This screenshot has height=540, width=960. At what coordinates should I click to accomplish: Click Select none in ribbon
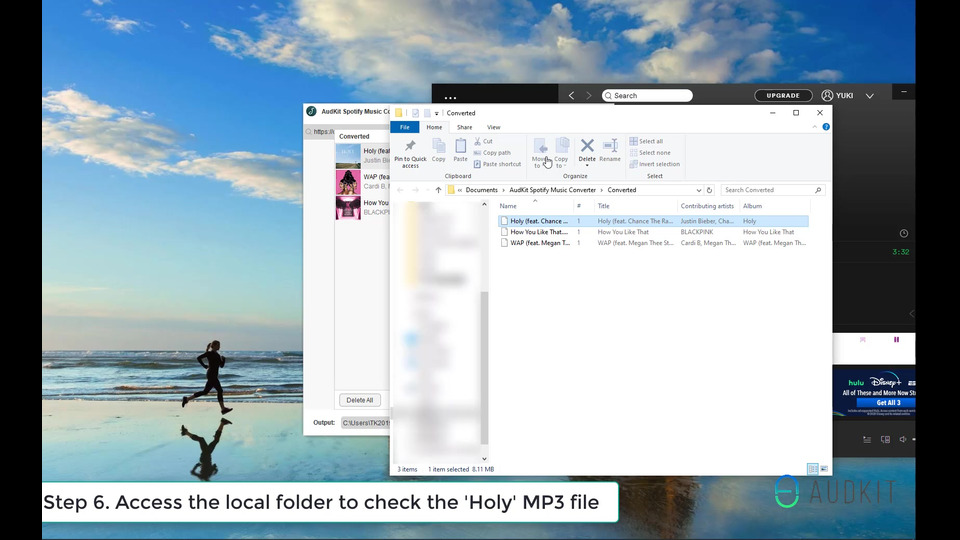pyautogui.click(x=650, y=153)
